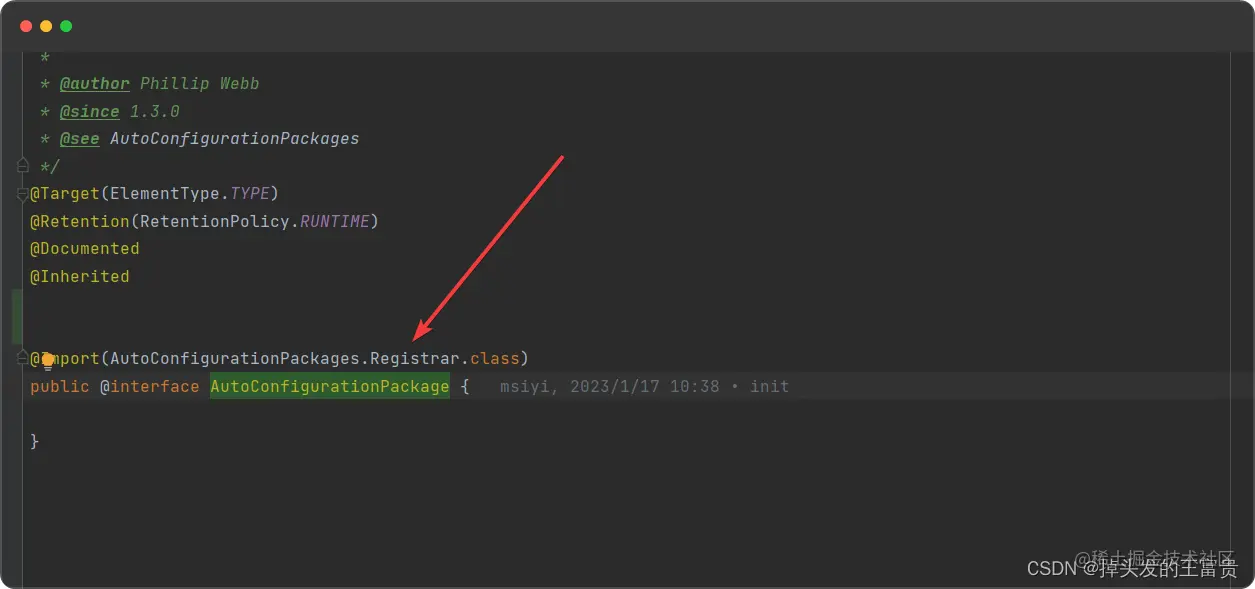Click the RUNTIME constant
The height and width of the screenshot is (589, 1255).
pos(335,221)
